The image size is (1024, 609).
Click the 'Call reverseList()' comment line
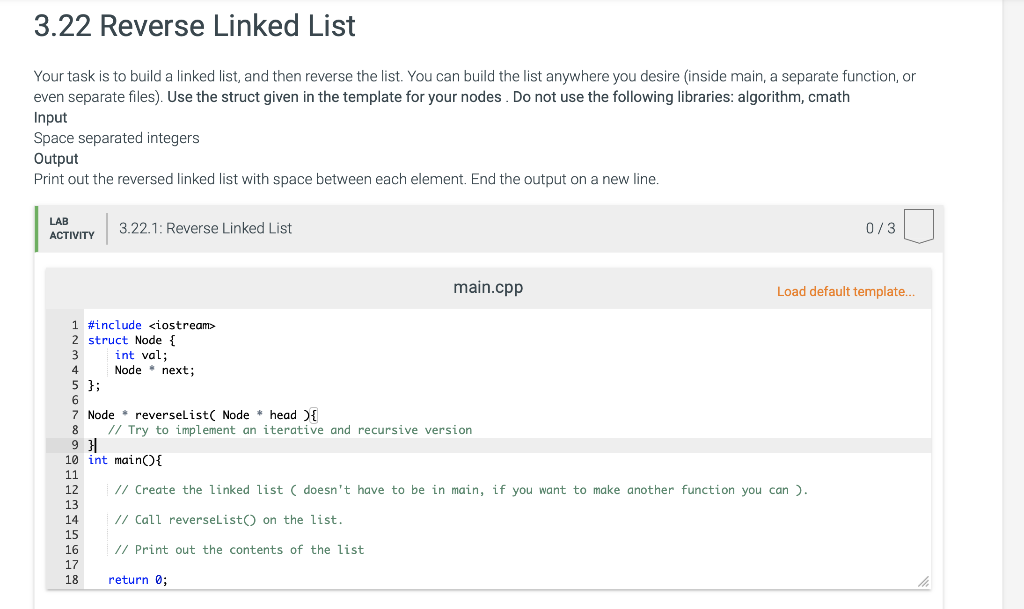point(229,520)
